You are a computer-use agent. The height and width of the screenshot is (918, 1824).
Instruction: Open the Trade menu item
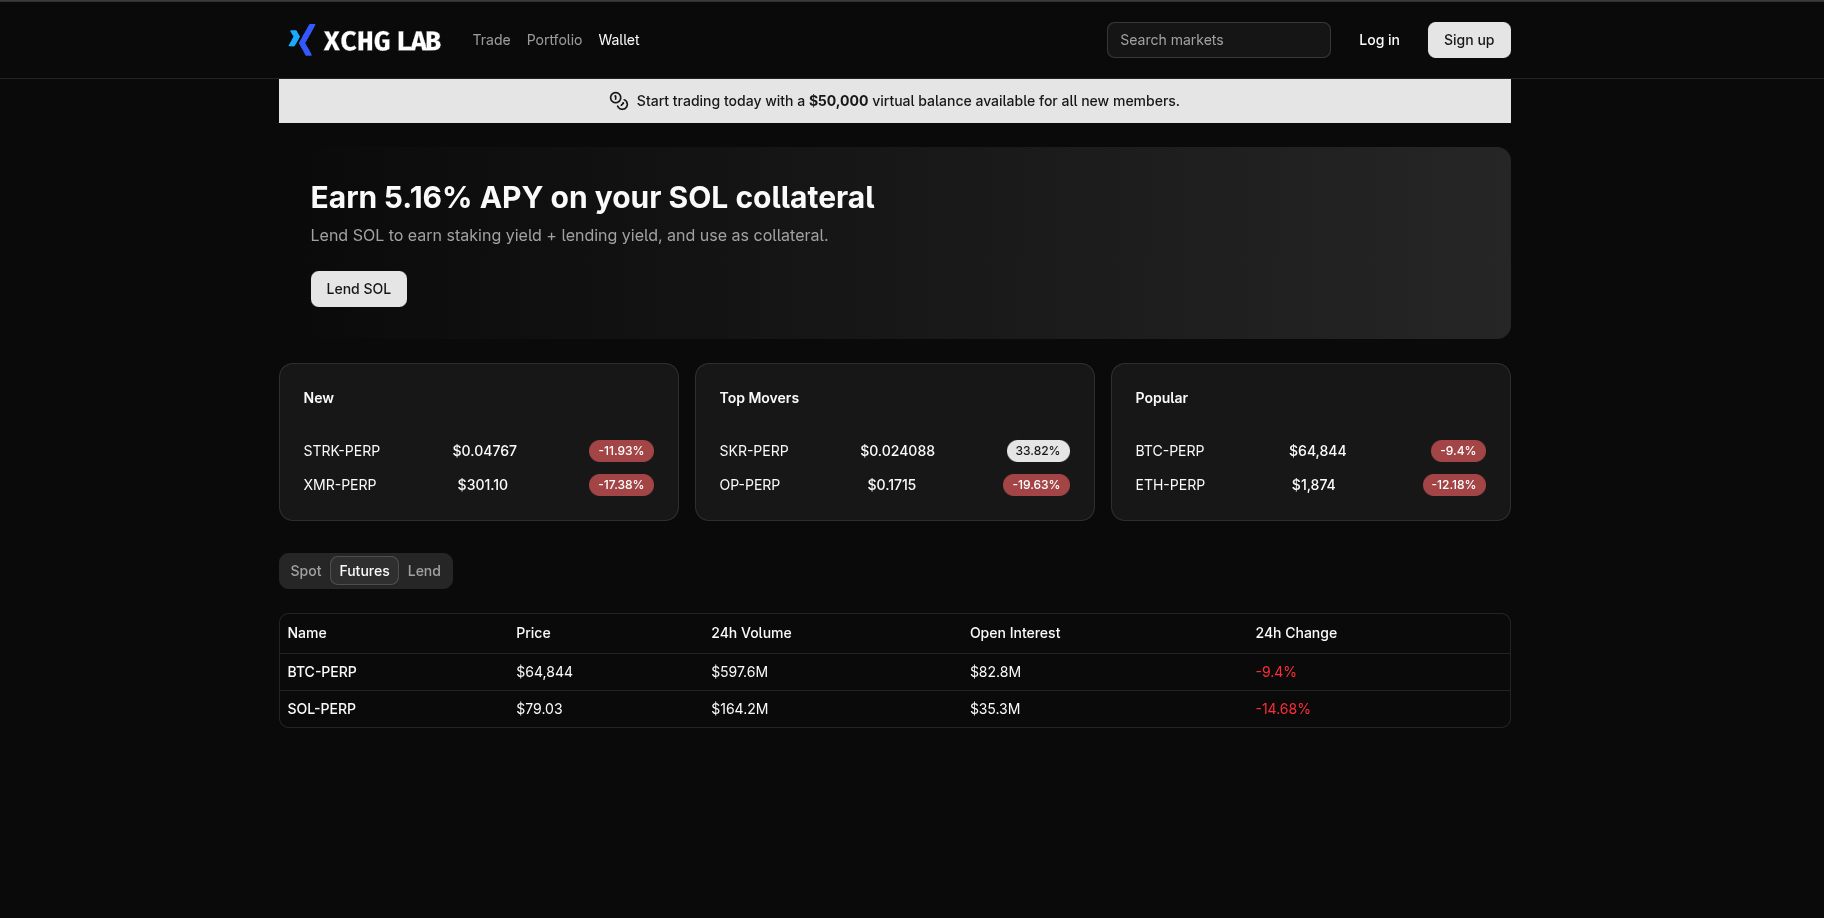point(491,40)
